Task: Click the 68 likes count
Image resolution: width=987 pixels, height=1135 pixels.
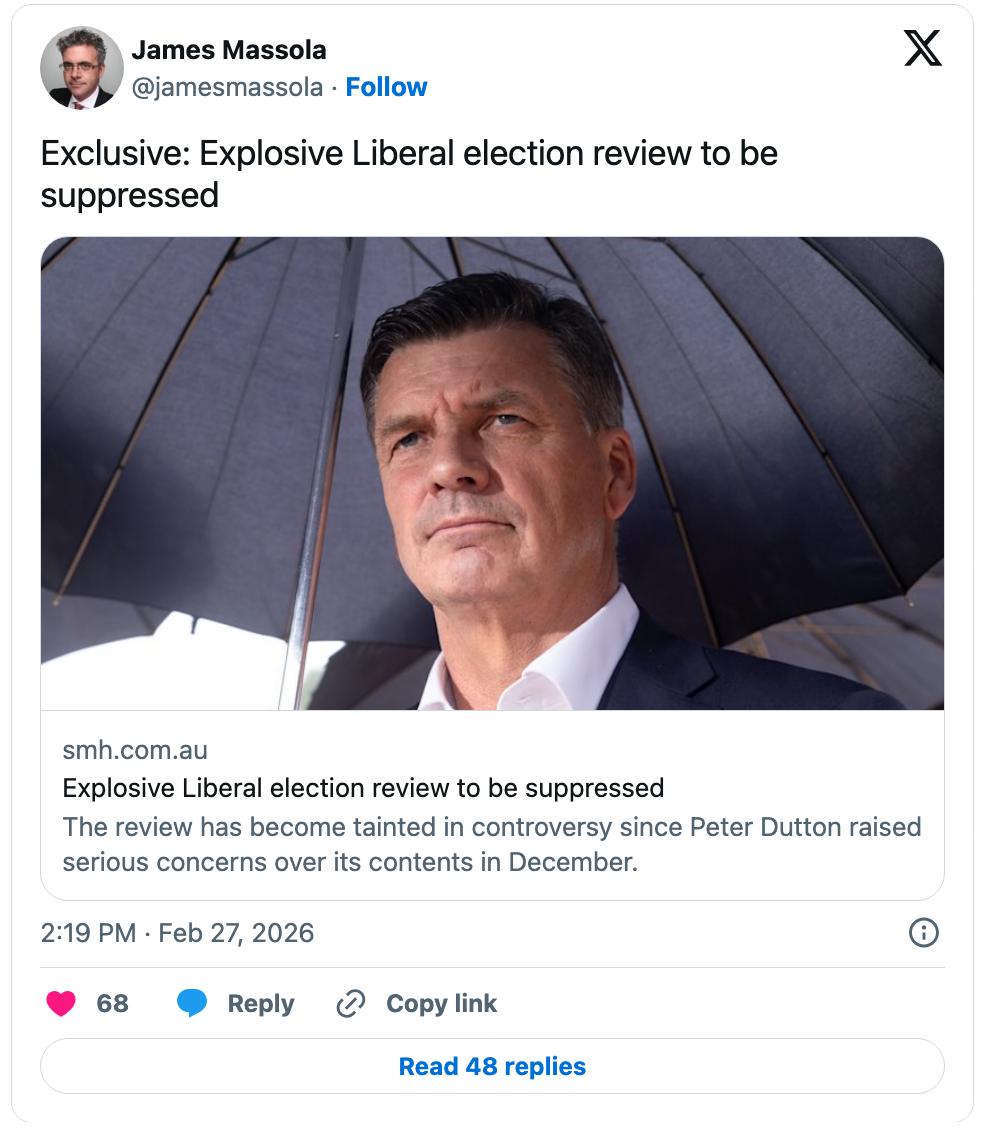Action: pyautogui.click(x=112, y=1004)
